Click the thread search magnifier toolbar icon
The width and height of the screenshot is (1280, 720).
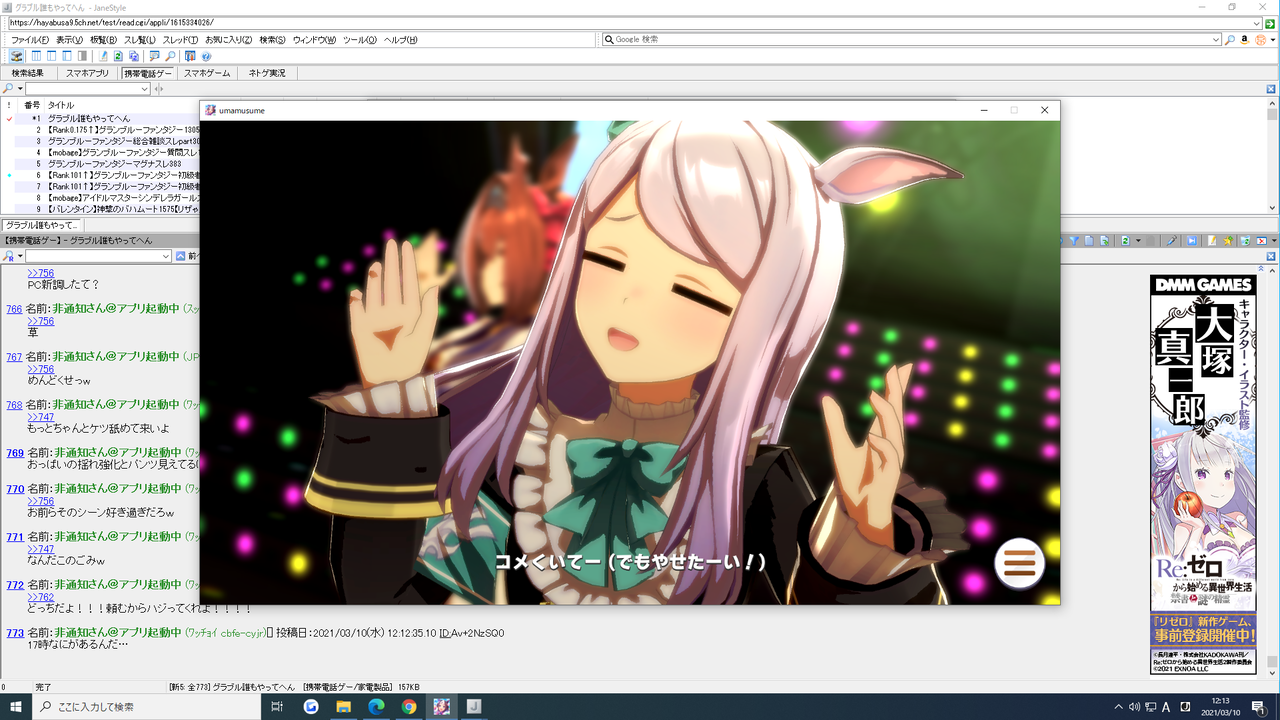coord(171,57)
